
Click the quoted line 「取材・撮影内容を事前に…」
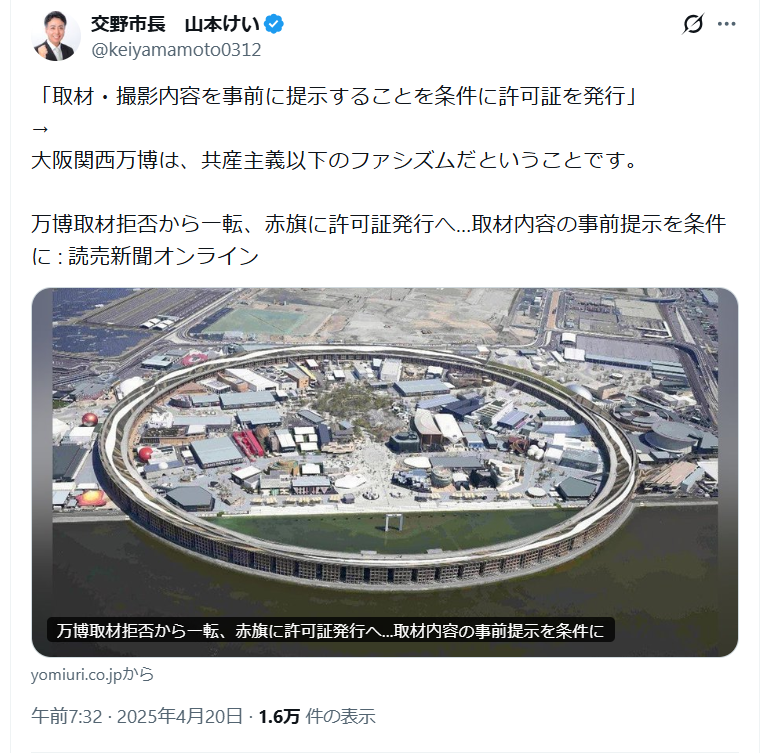pos(335,96)
